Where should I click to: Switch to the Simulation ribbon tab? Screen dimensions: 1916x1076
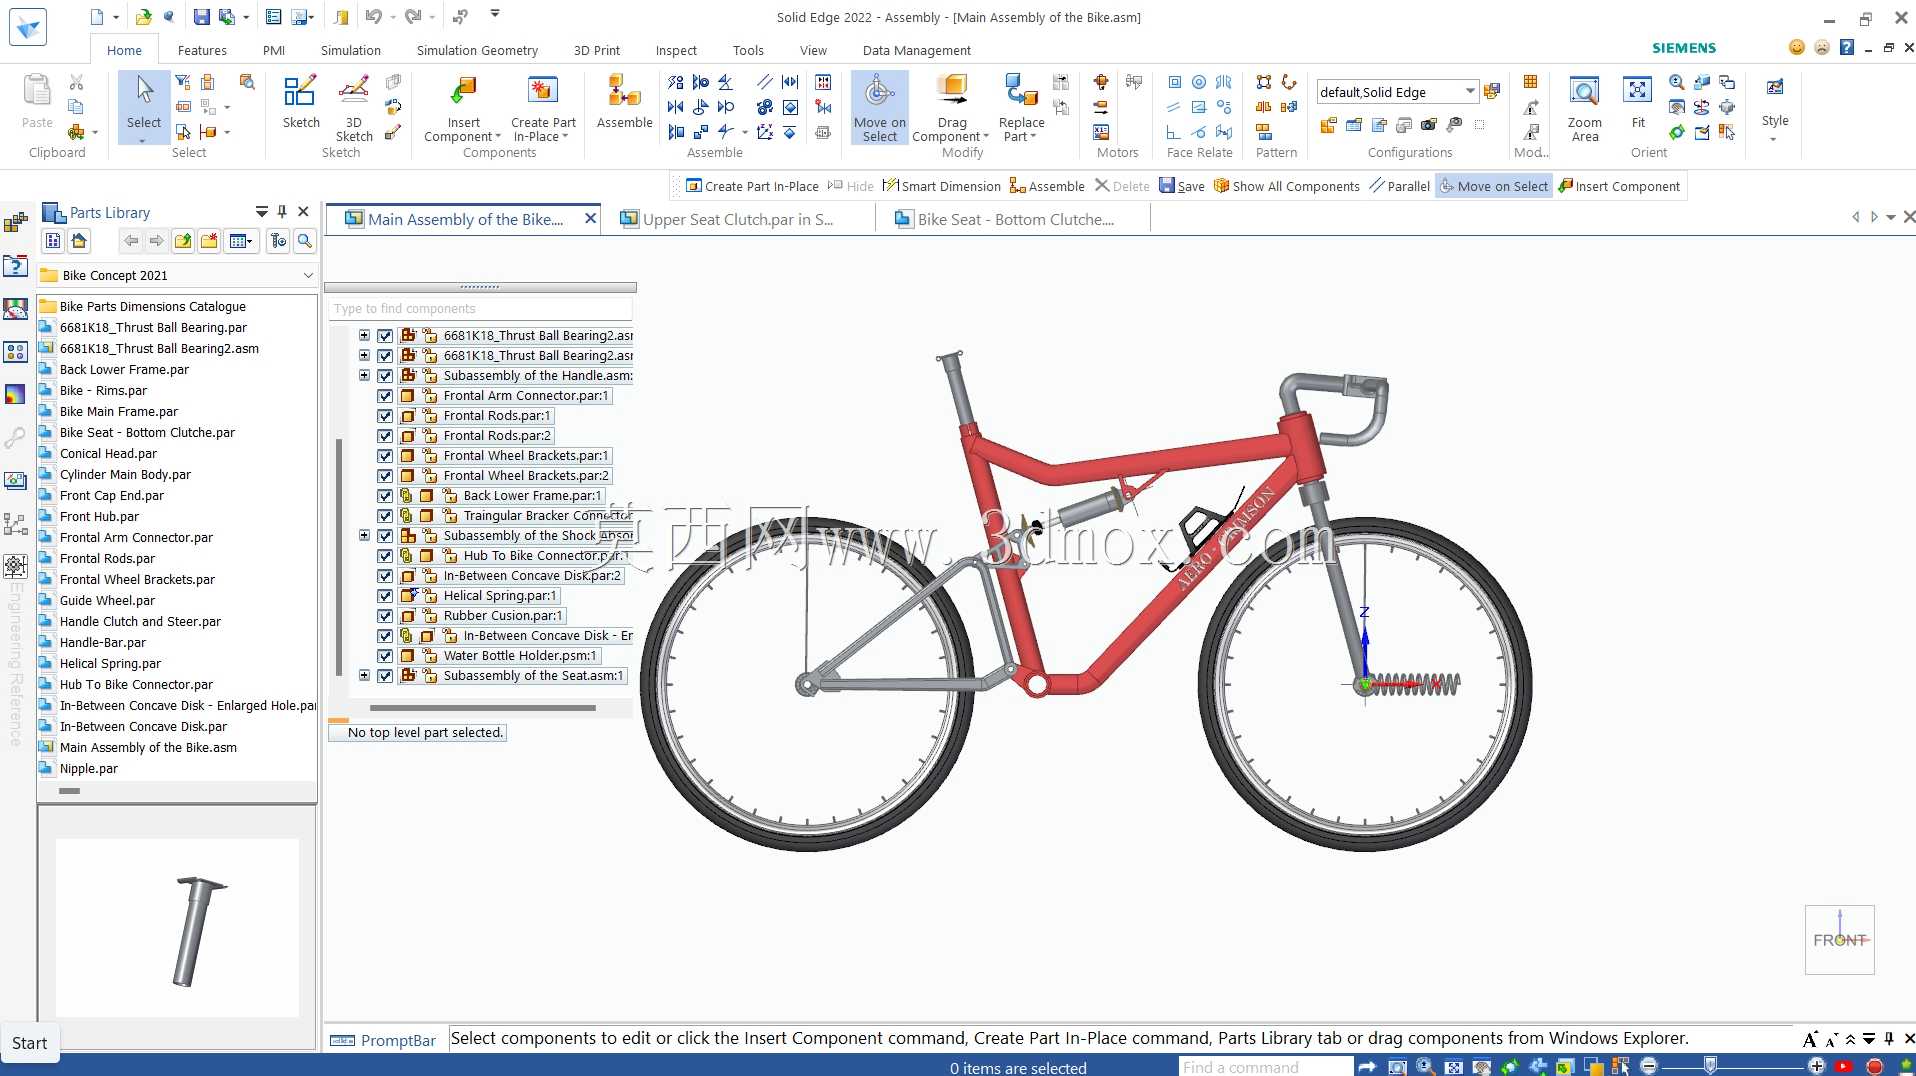coord(350,50)
